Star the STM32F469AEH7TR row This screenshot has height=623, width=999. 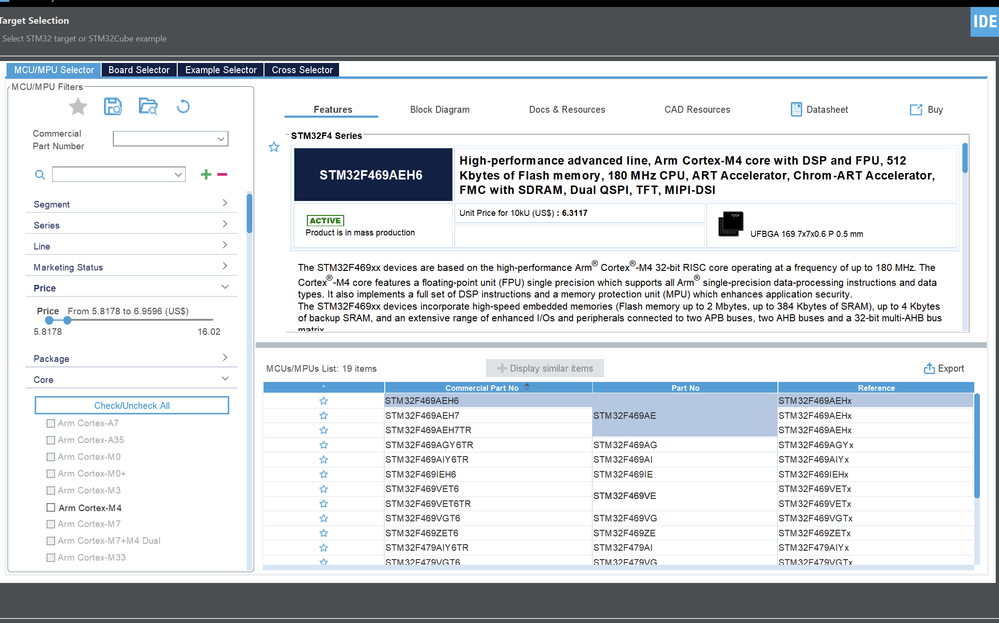[x=324, y=430]
